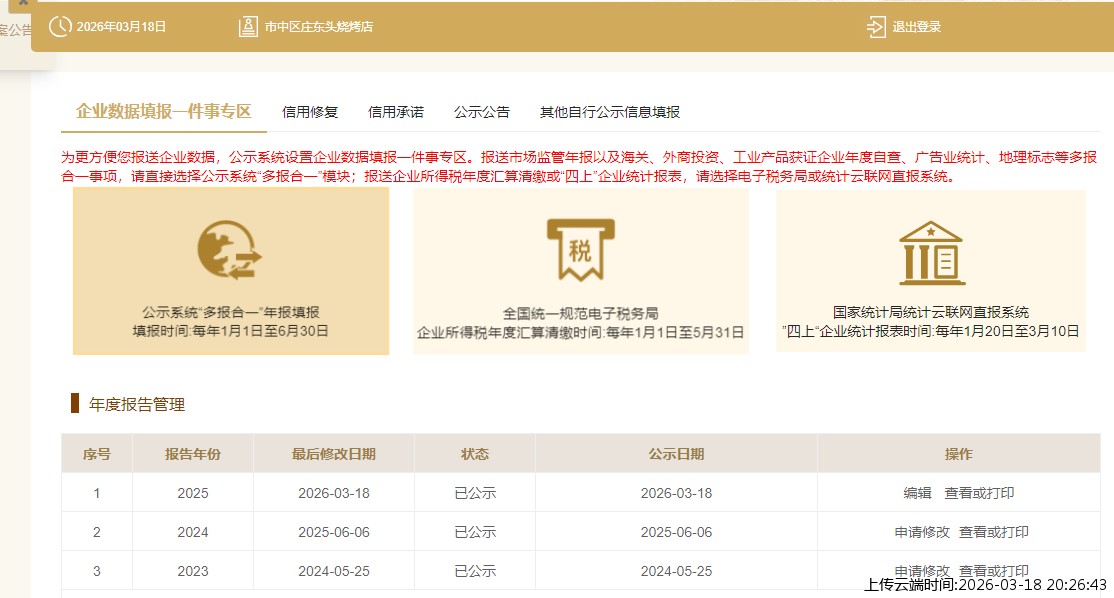Click 编辑 for the 2025 report
The image size is (1114, 598).
coord(919,492)
